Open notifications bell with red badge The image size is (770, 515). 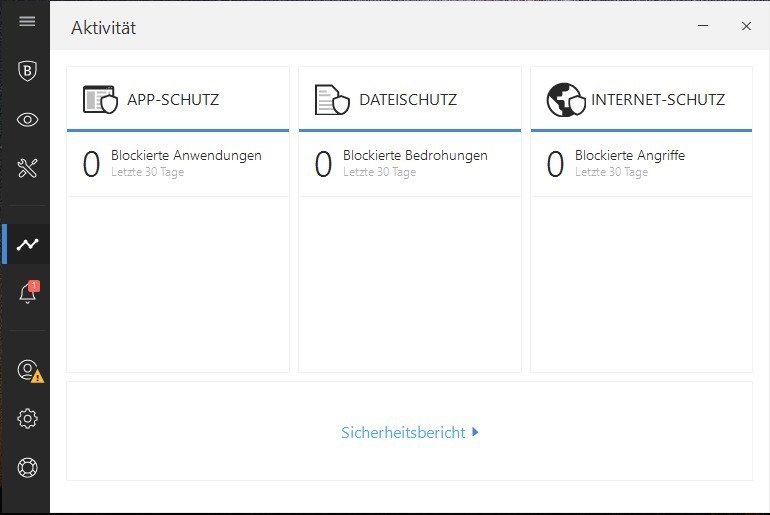[28, 293]
